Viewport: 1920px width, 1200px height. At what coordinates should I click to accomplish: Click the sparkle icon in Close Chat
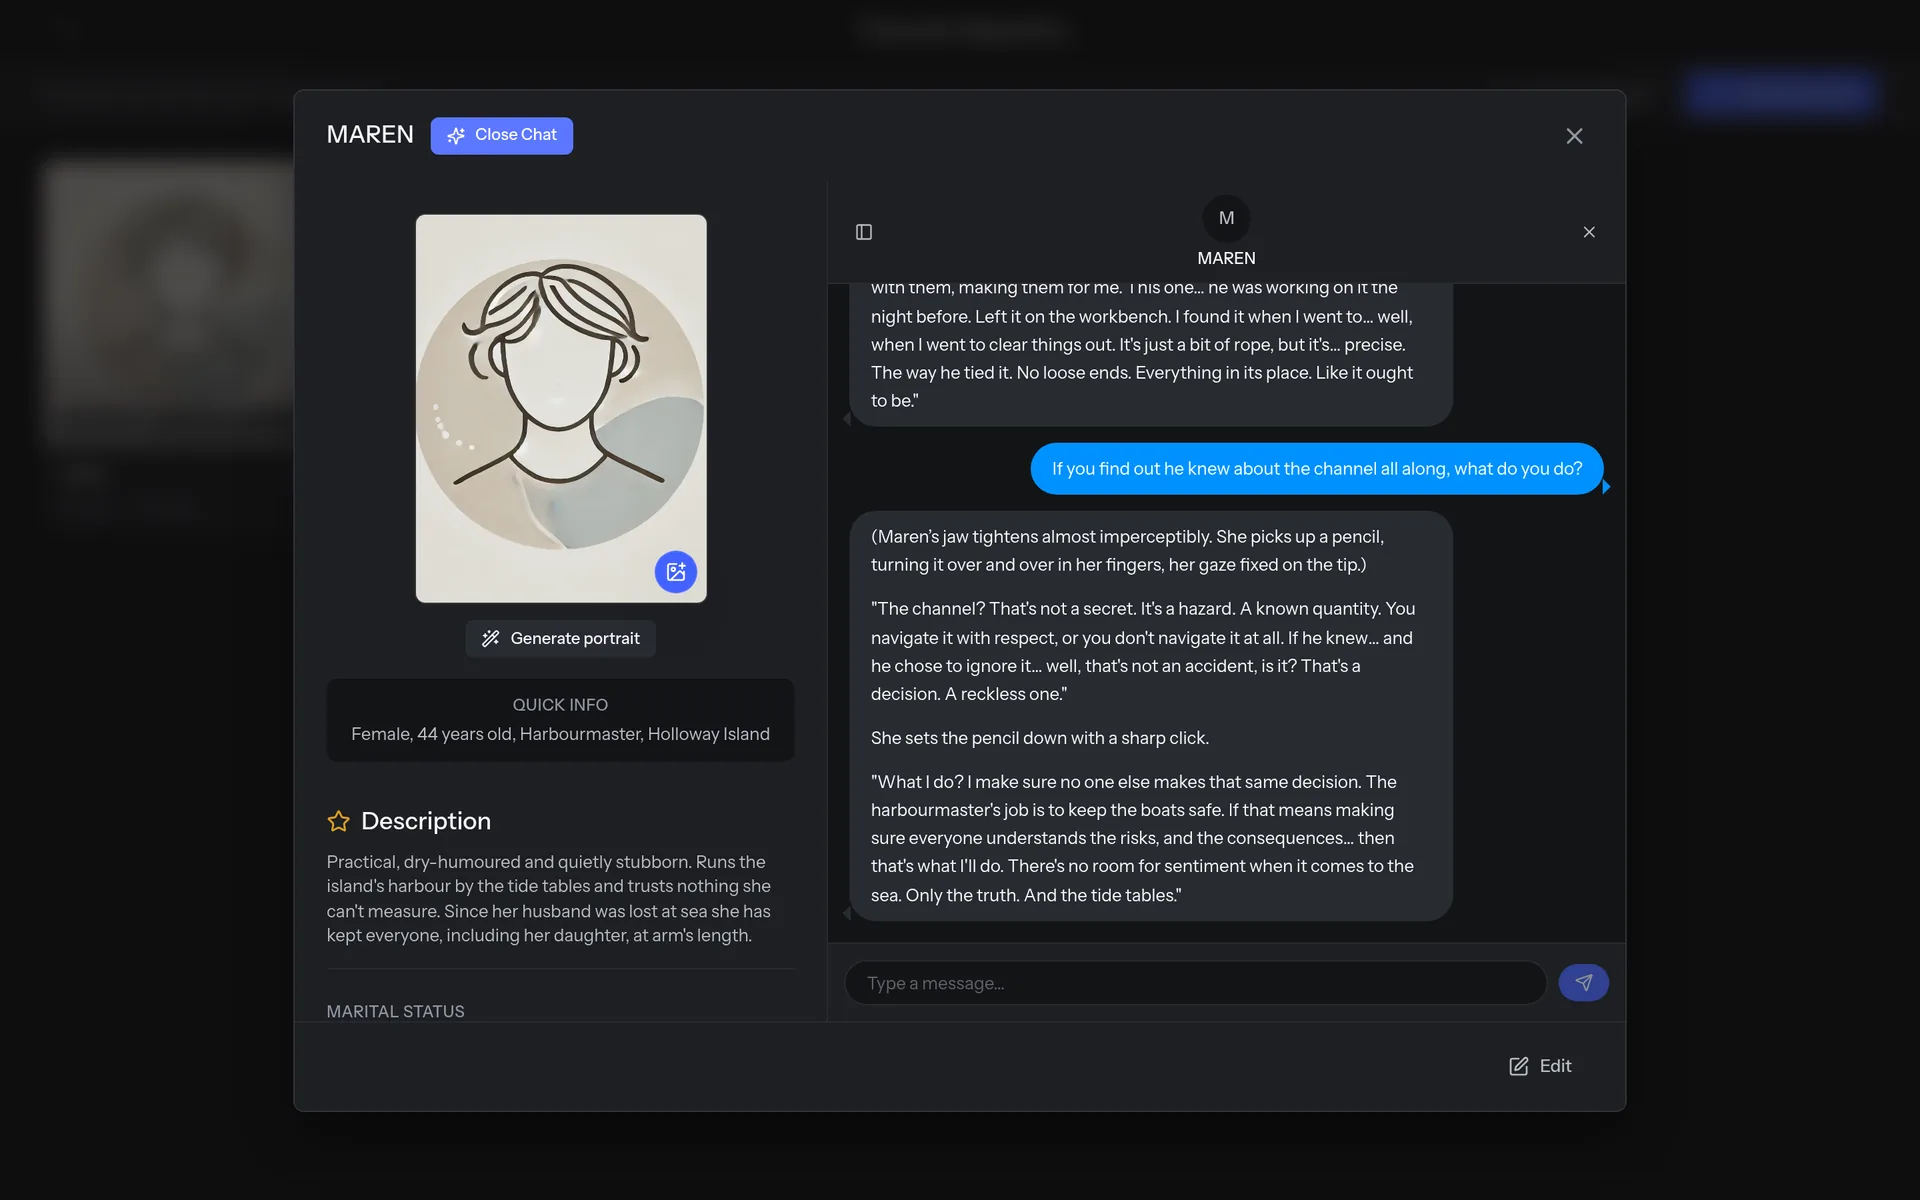click(456, 135)
